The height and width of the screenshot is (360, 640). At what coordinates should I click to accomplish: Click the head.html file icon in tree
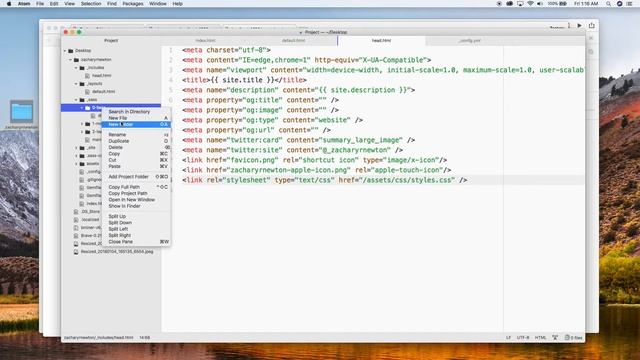[88, 76]
